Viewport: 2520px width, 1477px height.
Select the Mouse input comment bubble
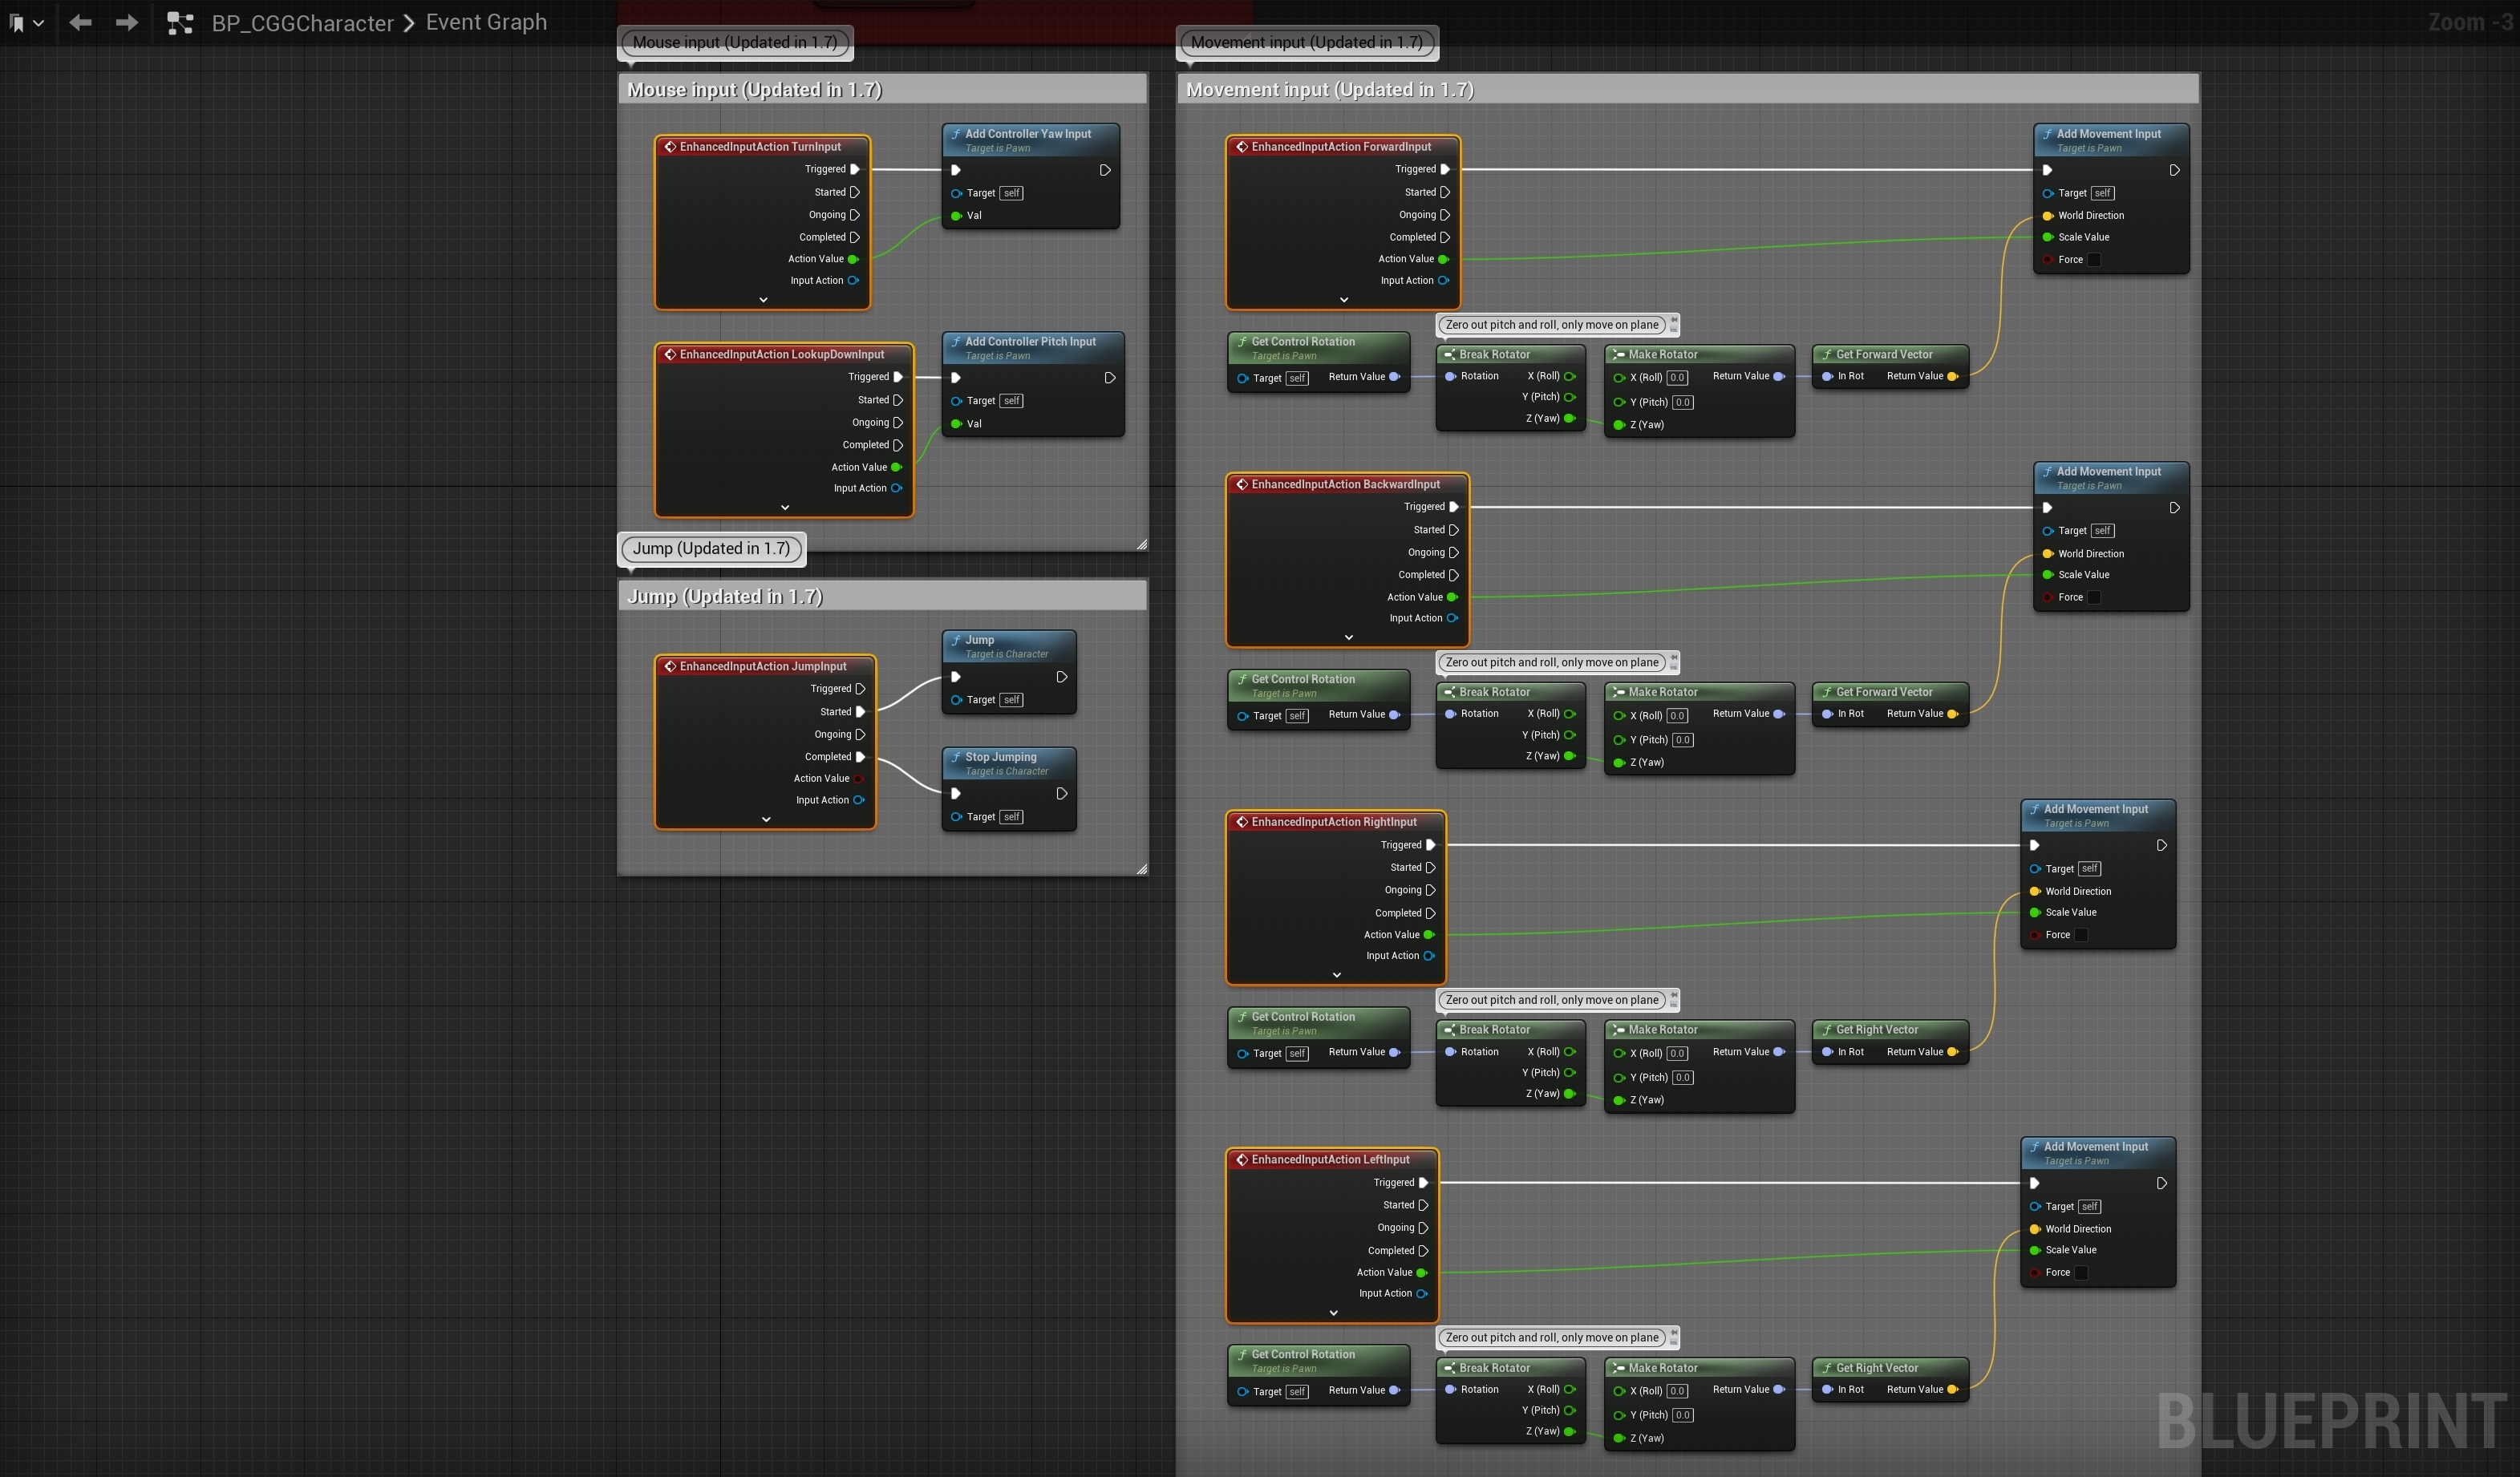735,42
